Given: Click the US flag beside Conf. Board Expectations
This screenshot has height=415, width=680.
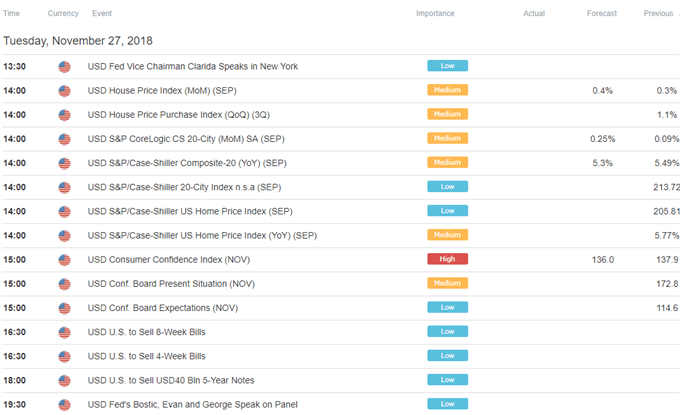Looking at the screenshot, I should 64,308.
